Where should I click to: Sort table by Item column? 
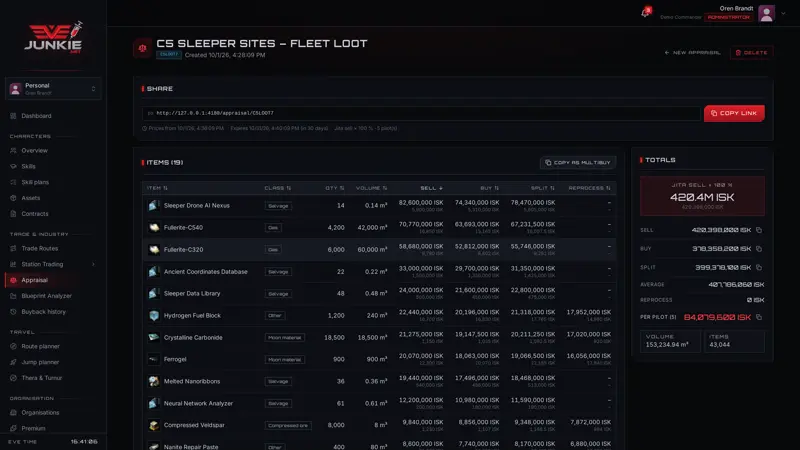[157, 188]
